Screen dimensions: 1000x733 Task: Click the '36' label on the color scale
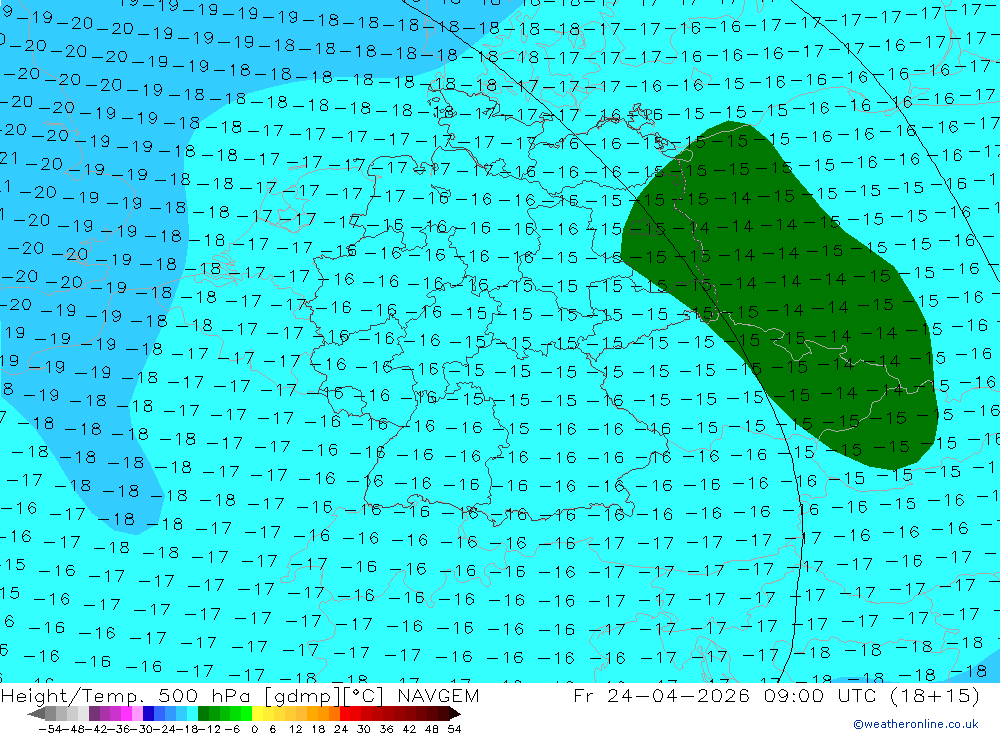386,729
